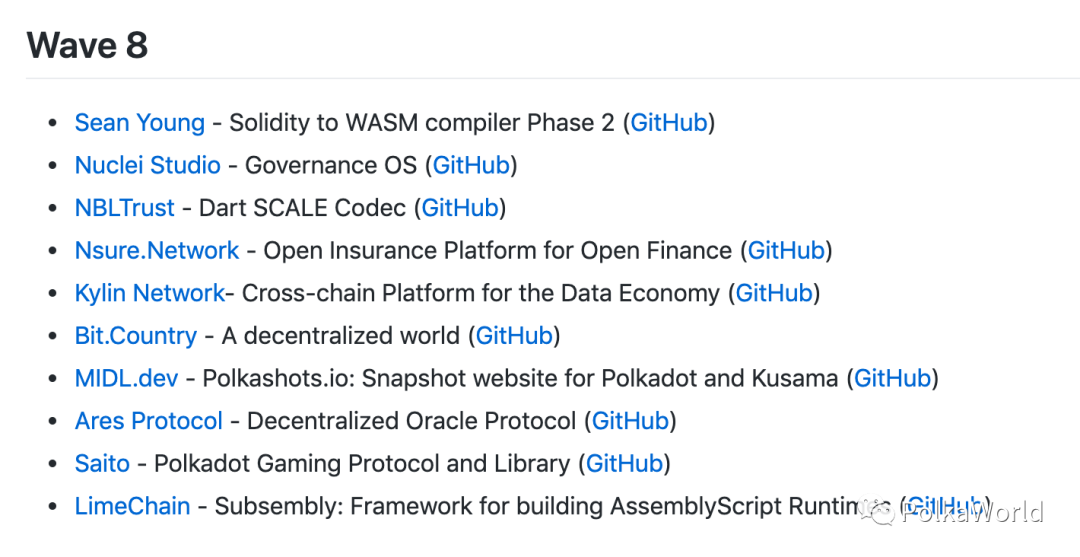Open GitHub link for Open Insurance Platform
The width and height of the screenshot is (1080, 557).
[786, 251]
